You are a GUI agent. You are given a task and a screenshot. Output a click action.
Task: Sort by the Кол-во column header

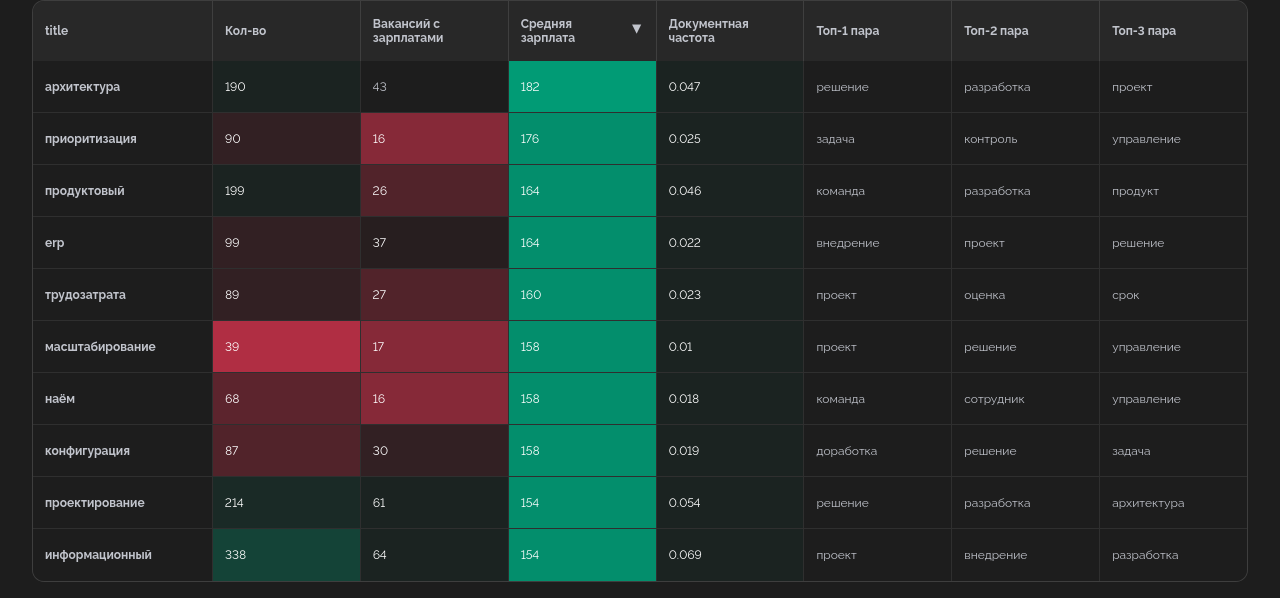[245, 31]
